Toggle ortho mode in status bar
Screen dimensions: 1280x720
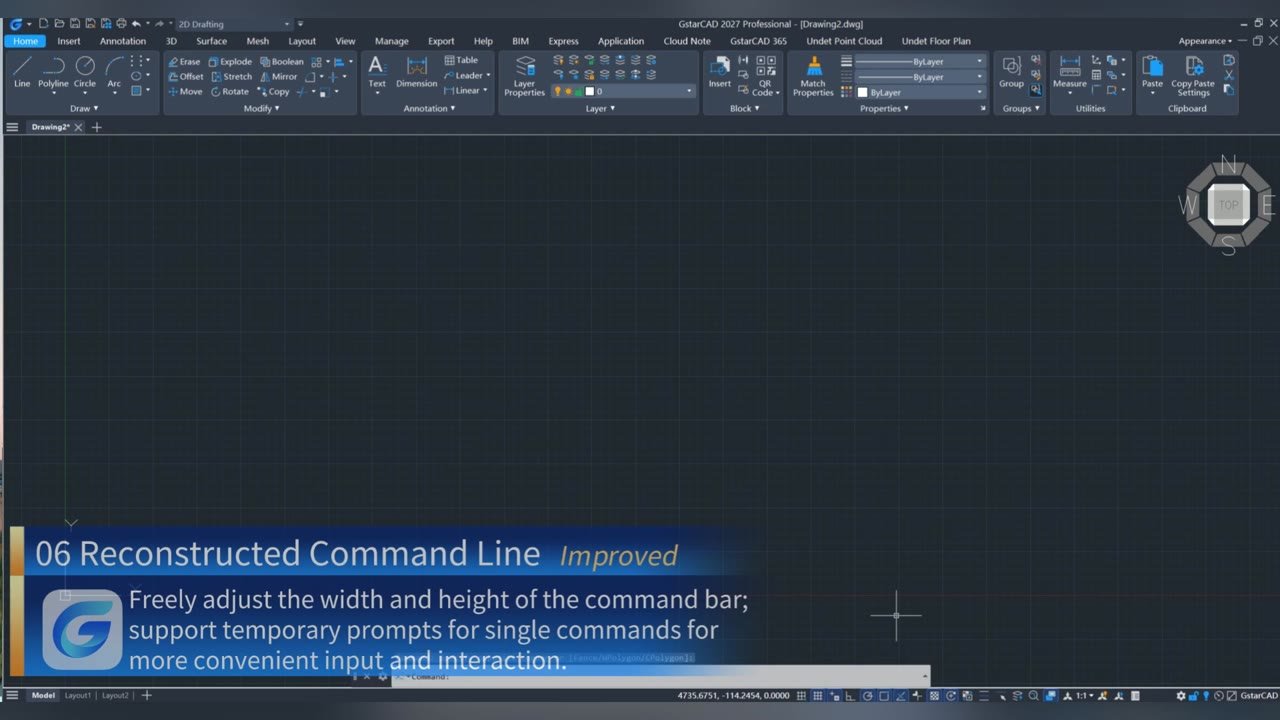tap(851, 696)
